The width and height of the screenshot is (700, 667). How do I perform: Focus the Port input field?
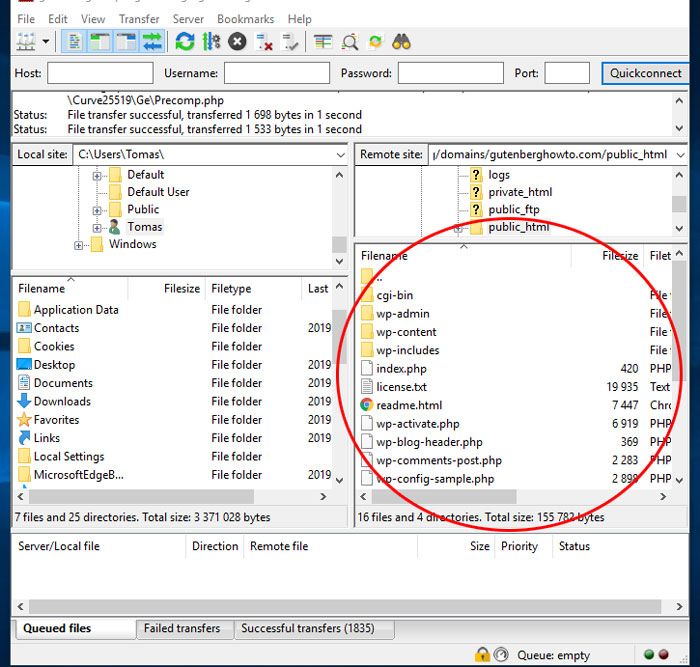coord(567,73)
